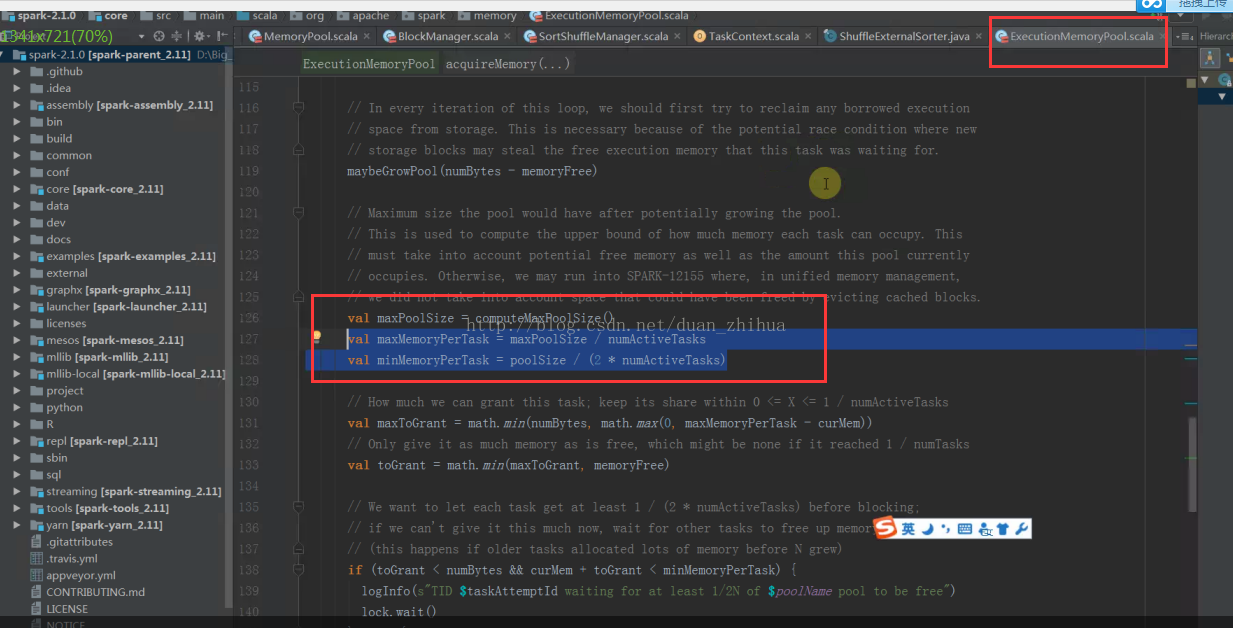Click the cloud upload icon at top right

tap(1152, 5)
